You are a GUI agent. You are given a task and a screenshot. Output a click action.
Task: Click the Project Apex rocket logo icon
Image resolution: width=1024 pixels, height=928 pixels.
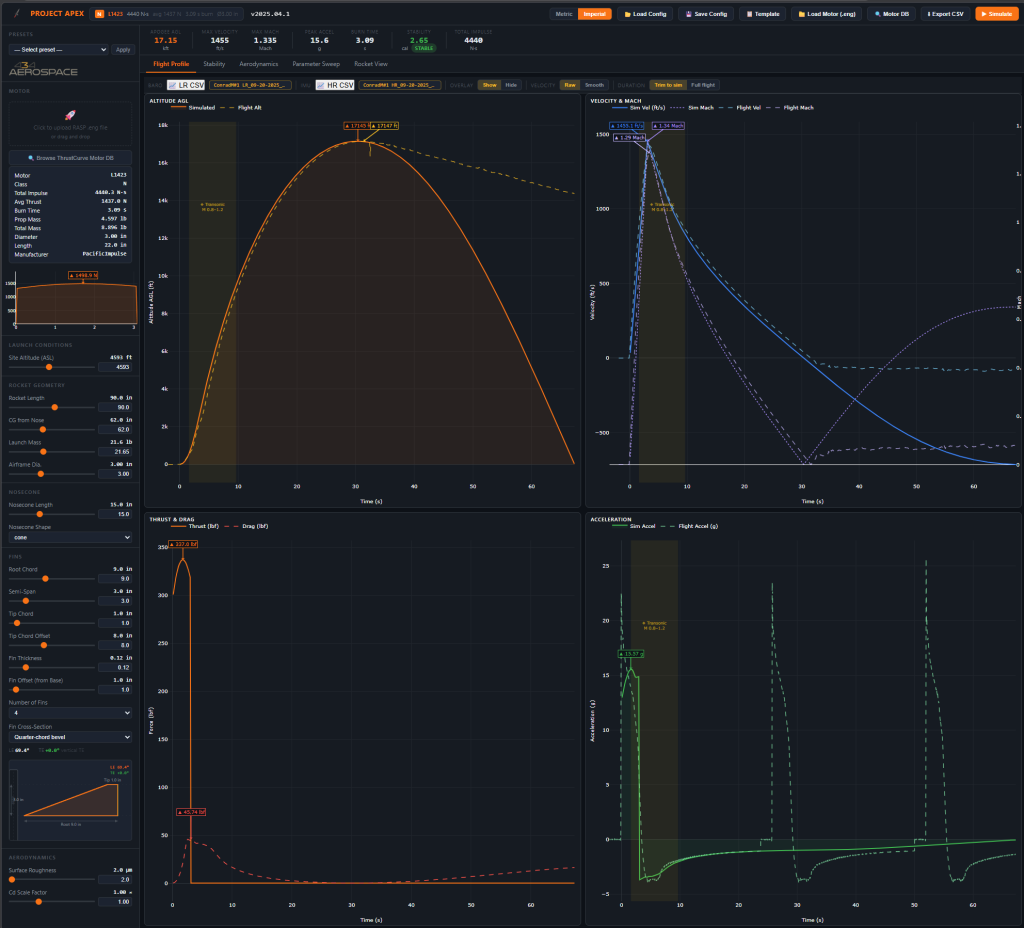[17, 14]
